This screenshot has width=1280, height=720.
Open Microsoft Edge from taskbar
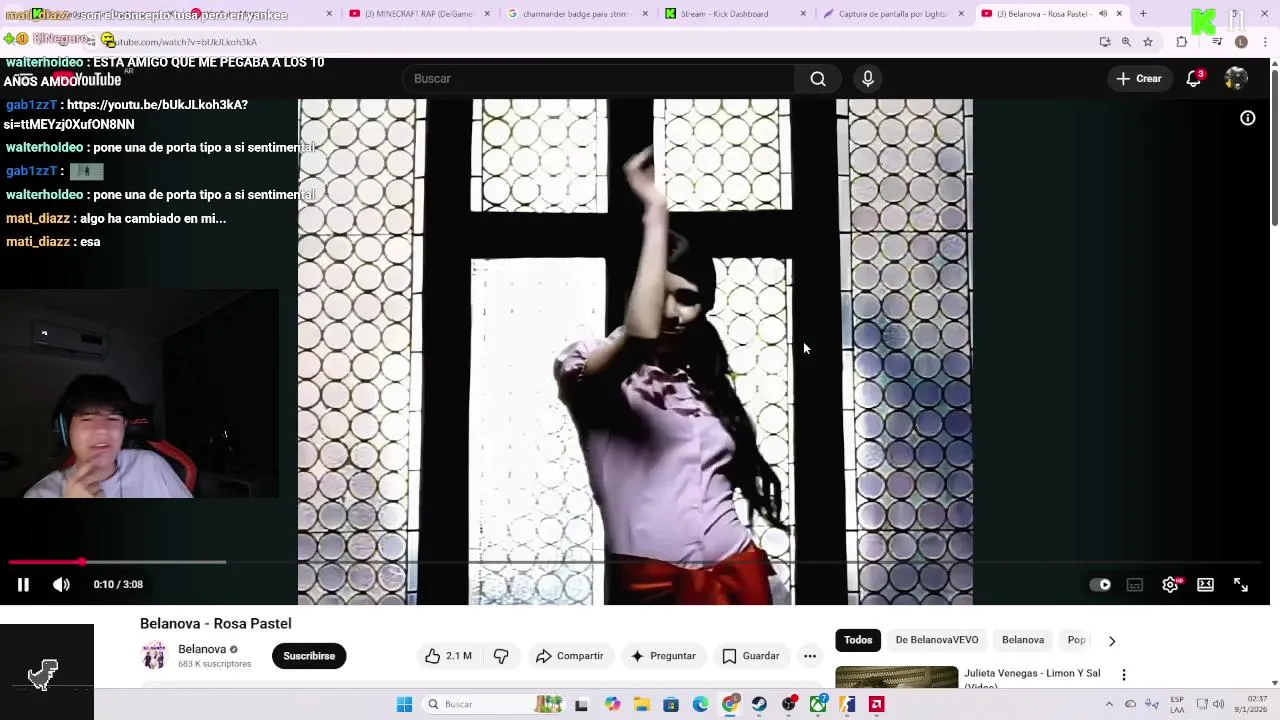700,704
